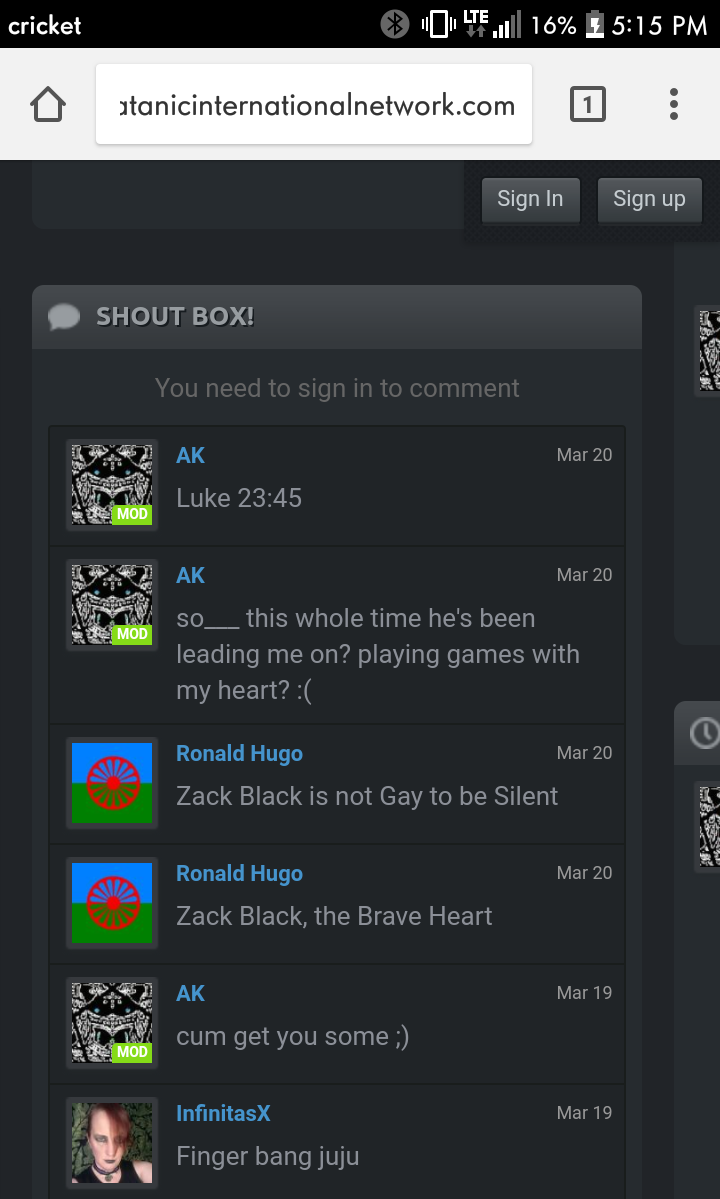This screenshot has width=720, height=1199.
Task: Open AK's profile link on 'cum get you some' post
Action: pos(190,993)
